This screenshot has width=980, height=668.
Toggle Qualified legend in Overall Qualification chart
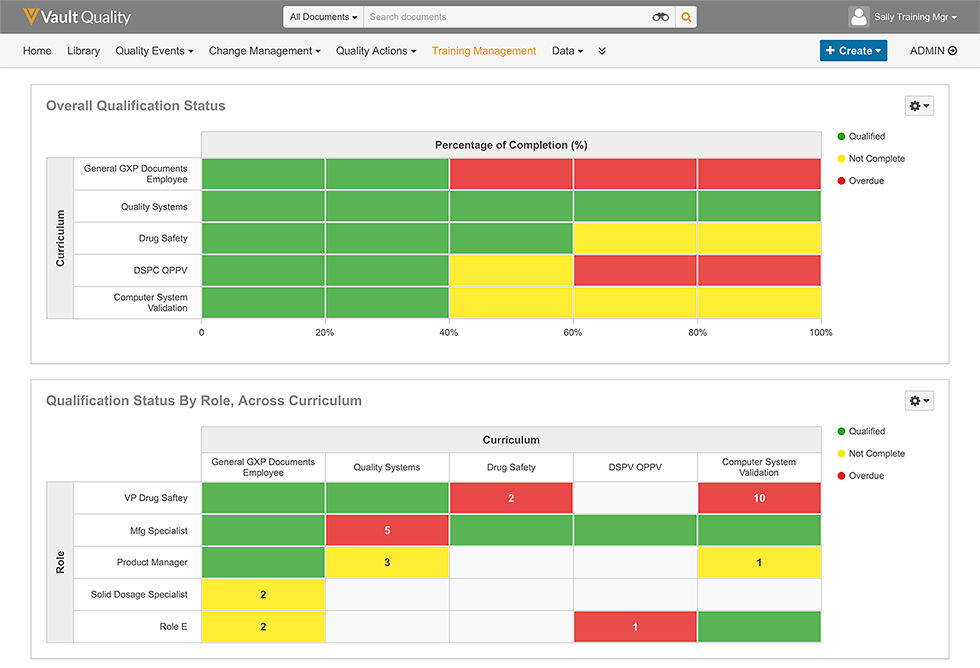860,136
